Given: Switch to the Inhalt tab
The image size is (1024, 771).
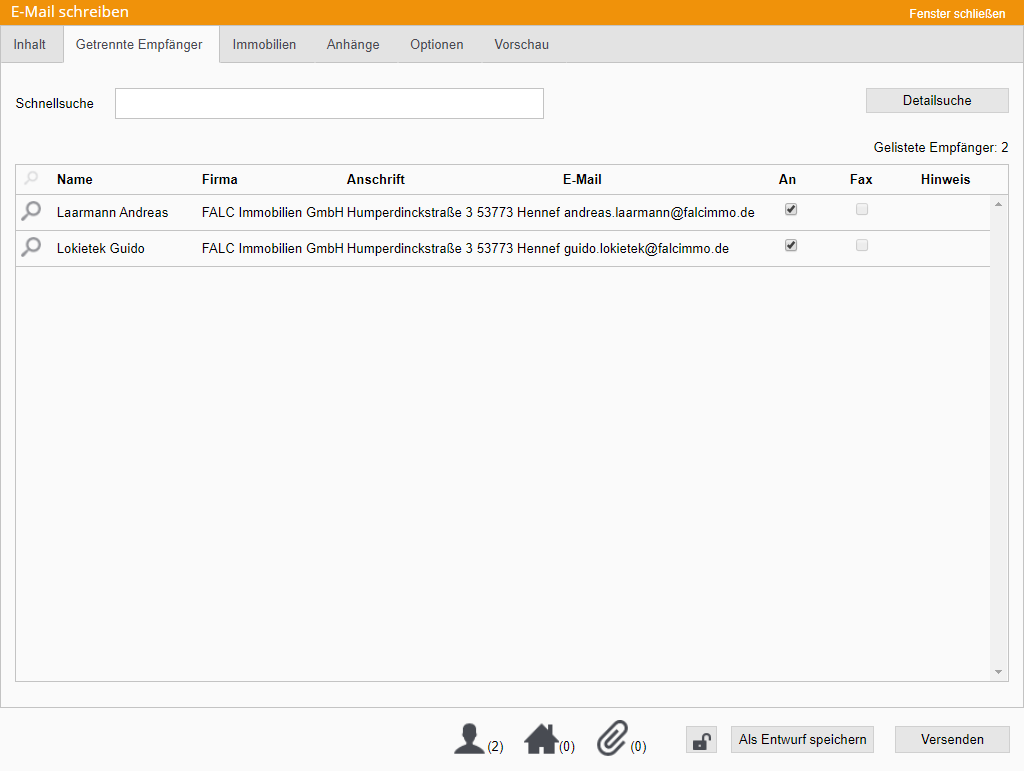Looking at the screenshot, I should [x=30, y=45].
